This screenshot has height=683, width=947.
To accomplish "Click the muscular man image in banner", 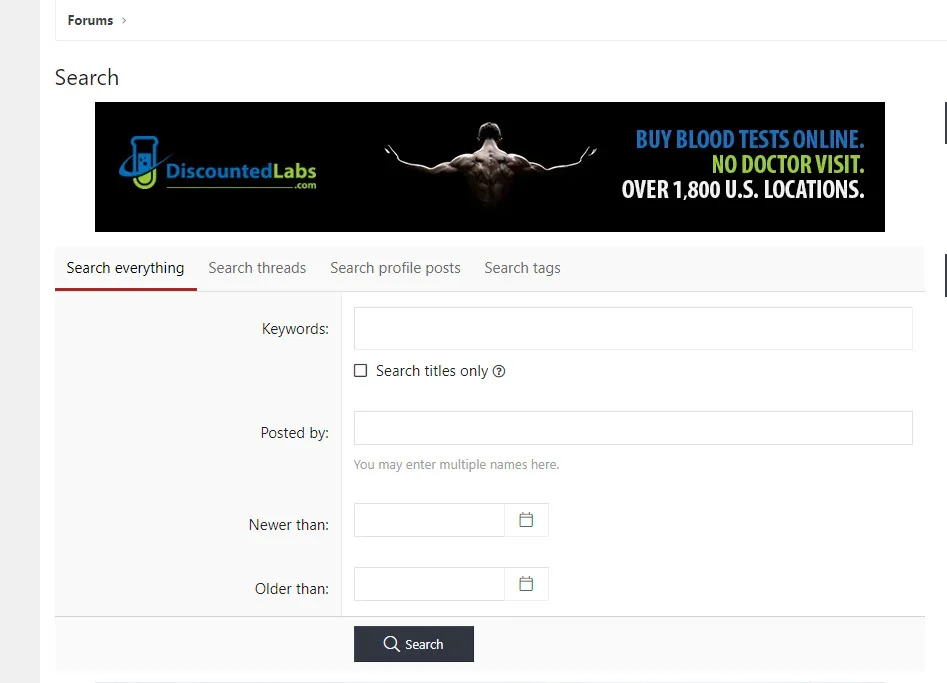I will coord(489,164).
